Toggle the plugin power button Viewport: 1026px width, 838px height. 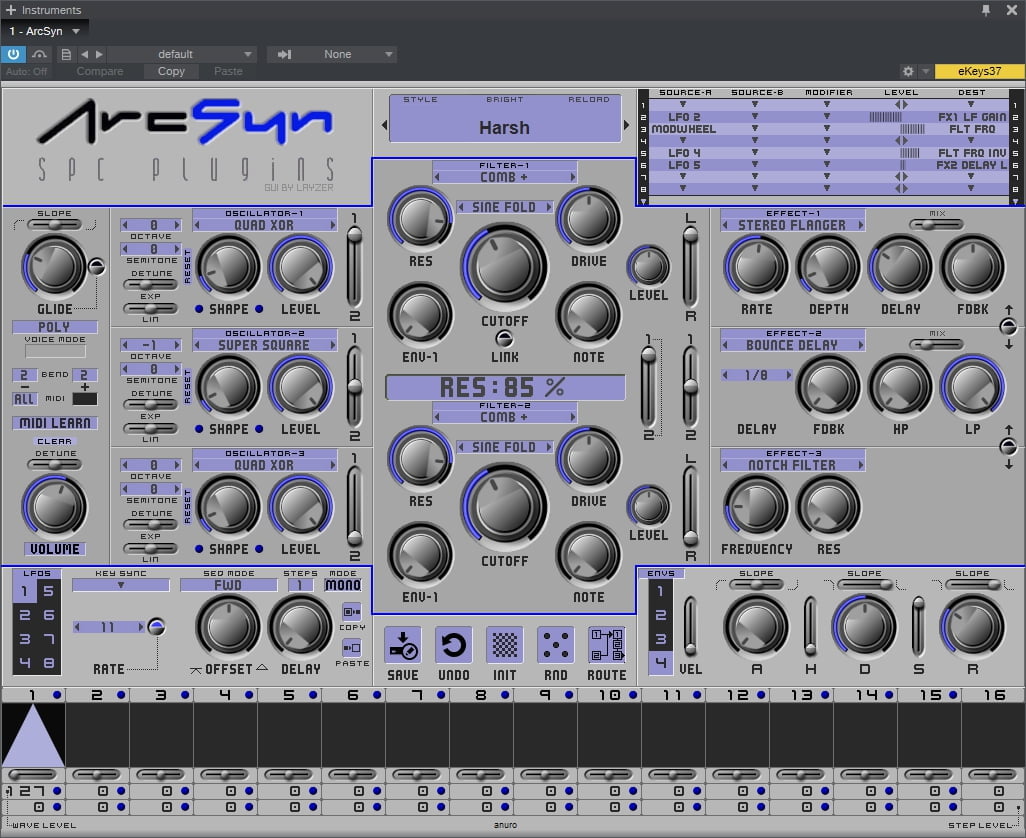(x=13, y=54)
